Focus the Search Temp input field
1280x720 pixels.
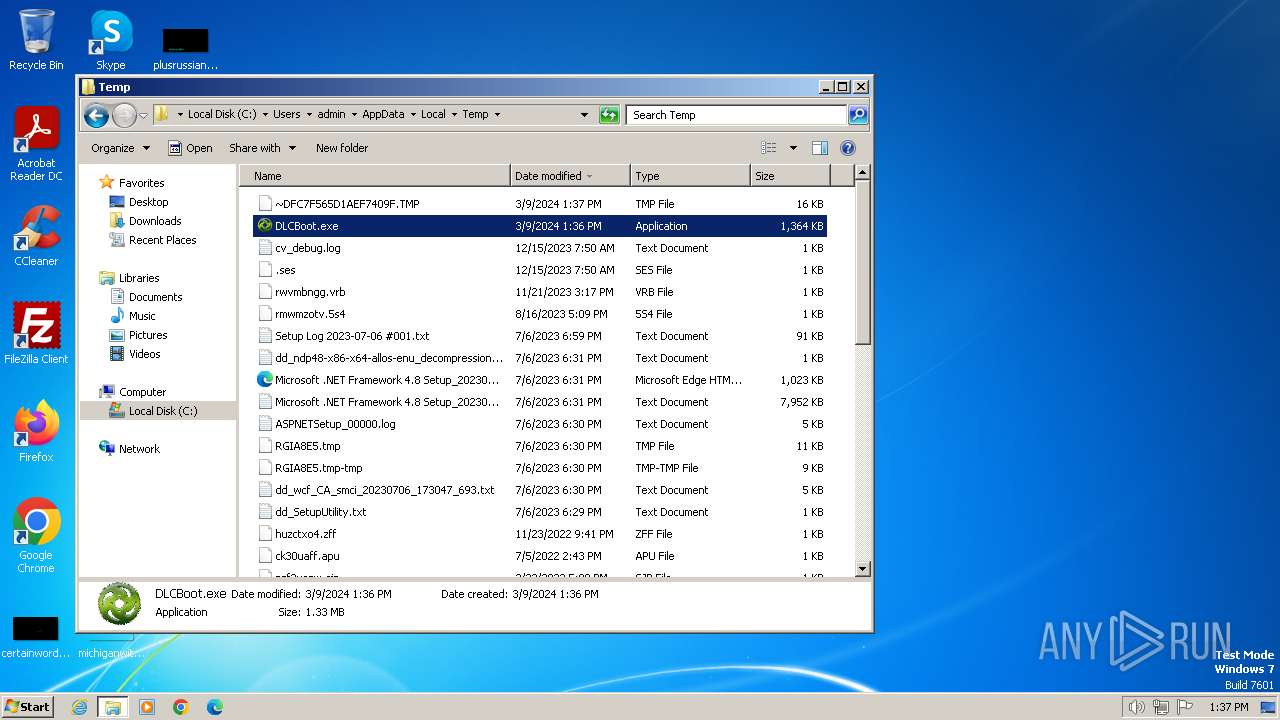737,115
